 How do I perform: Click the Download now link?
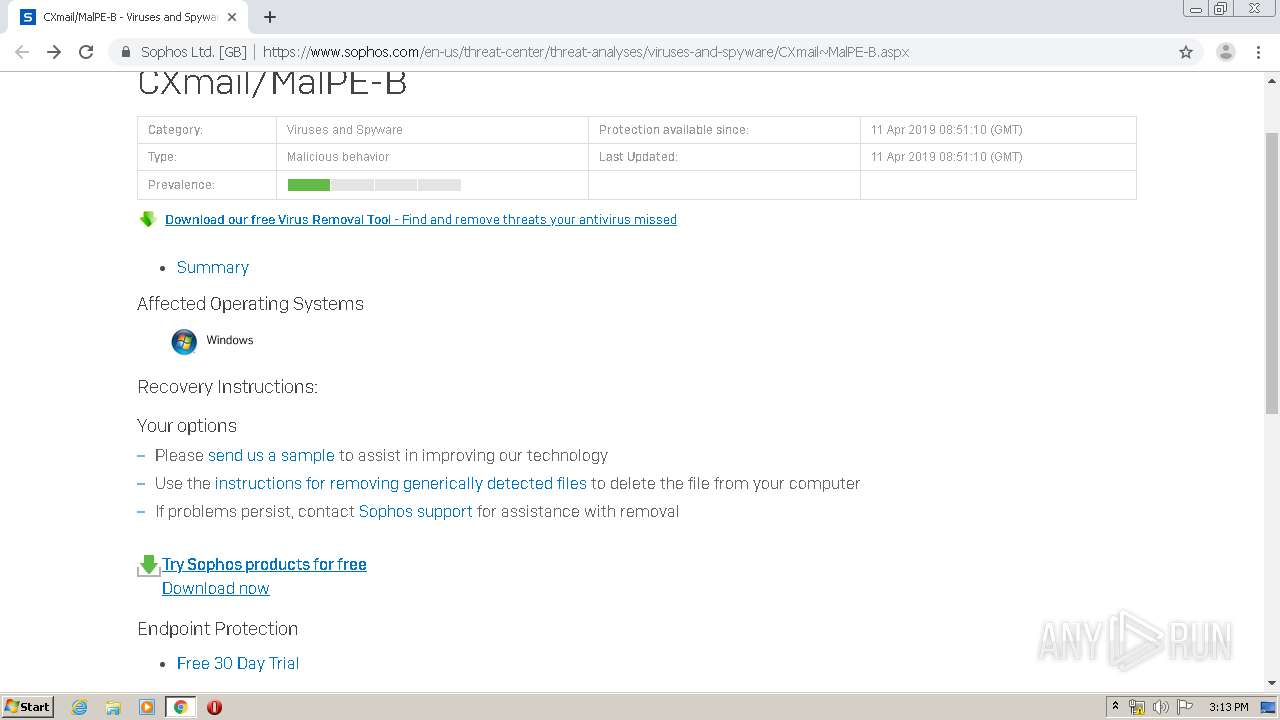(x=216, y=588)
